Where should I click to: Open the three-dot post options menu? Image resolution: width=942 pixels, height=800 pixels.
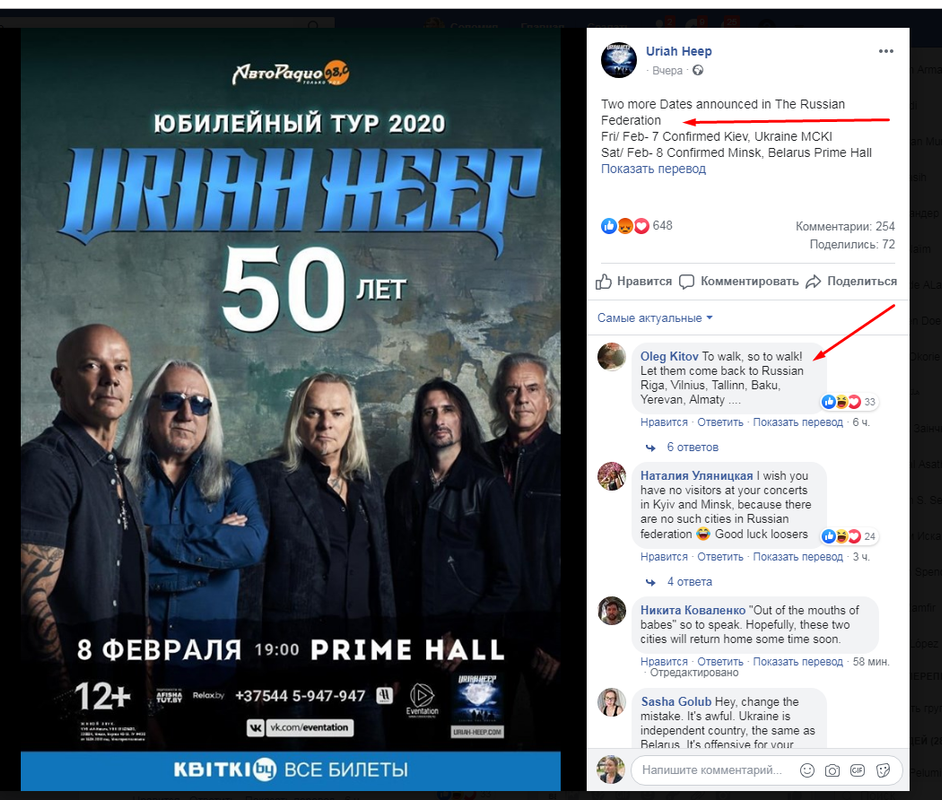886,52
